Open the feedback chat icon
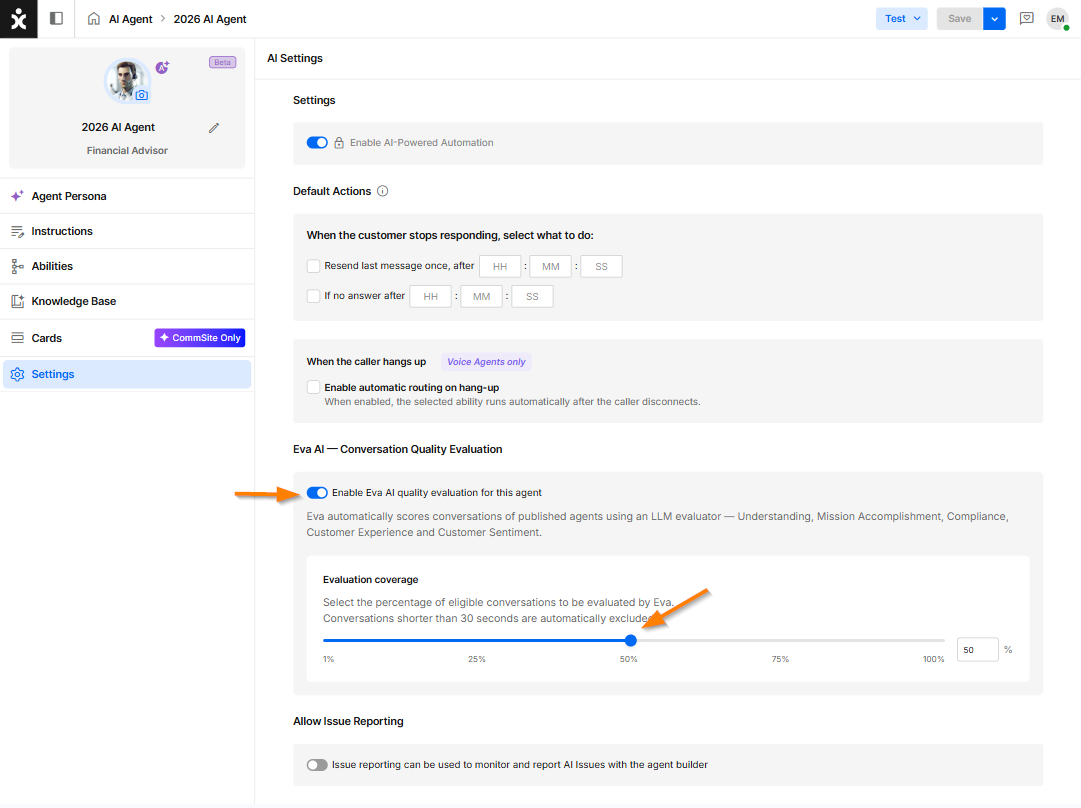This screenshot has height=808, width=1081. 1027,19
